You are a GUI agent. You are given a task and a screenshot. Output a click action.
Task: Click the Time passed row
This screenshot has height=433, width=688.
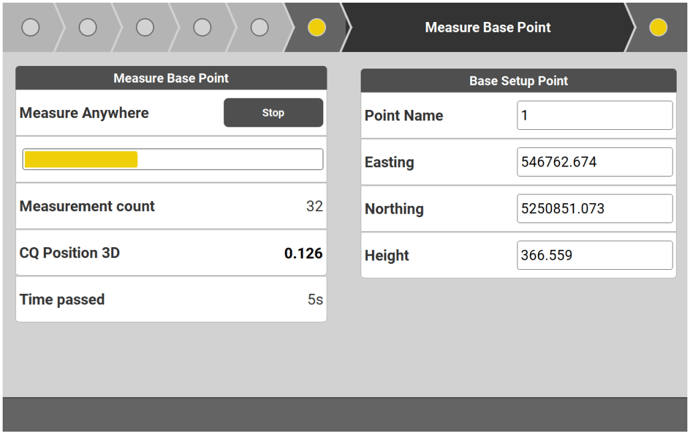coord(171,299)
